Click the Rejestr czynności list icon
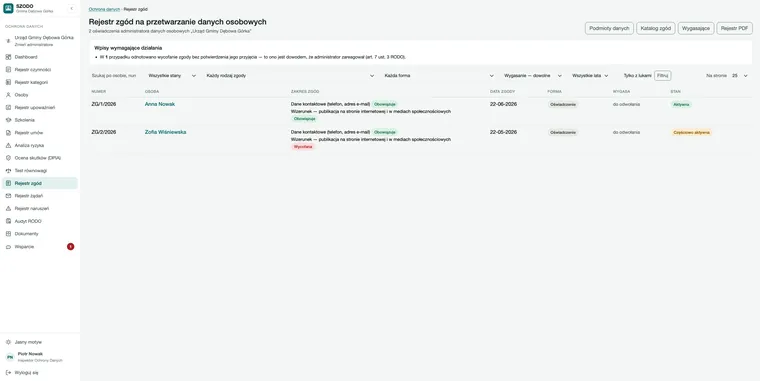The width and height of the screenshot is (760, 381). point(8,70)
